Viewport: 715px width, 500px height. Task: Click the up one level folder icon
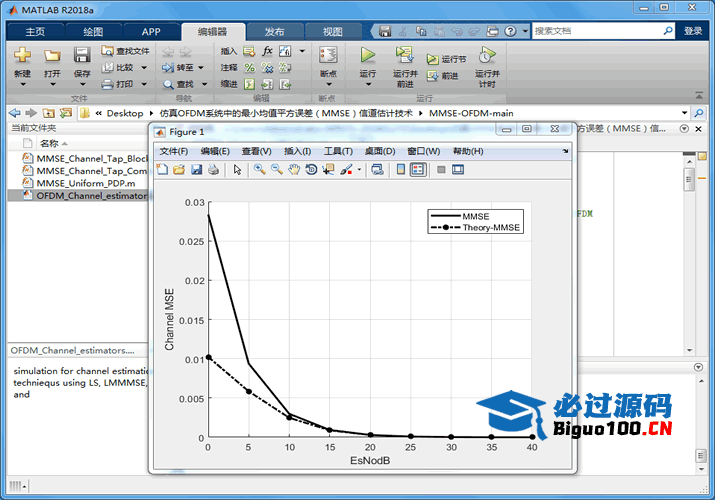48,113
